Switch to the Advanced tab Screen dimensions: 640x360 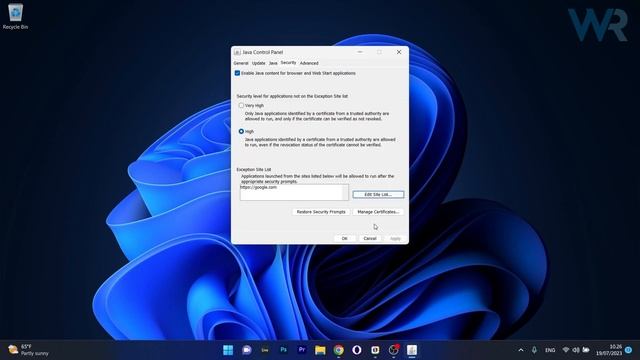tap(309, 63)
